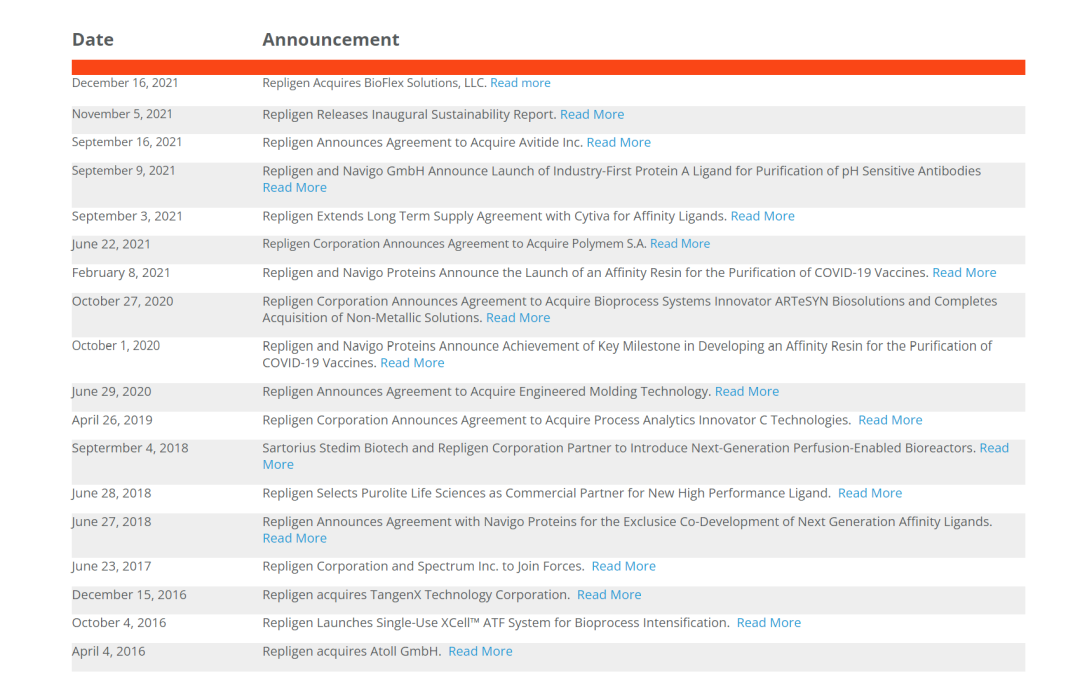Click the Date column header

(93, 40)
